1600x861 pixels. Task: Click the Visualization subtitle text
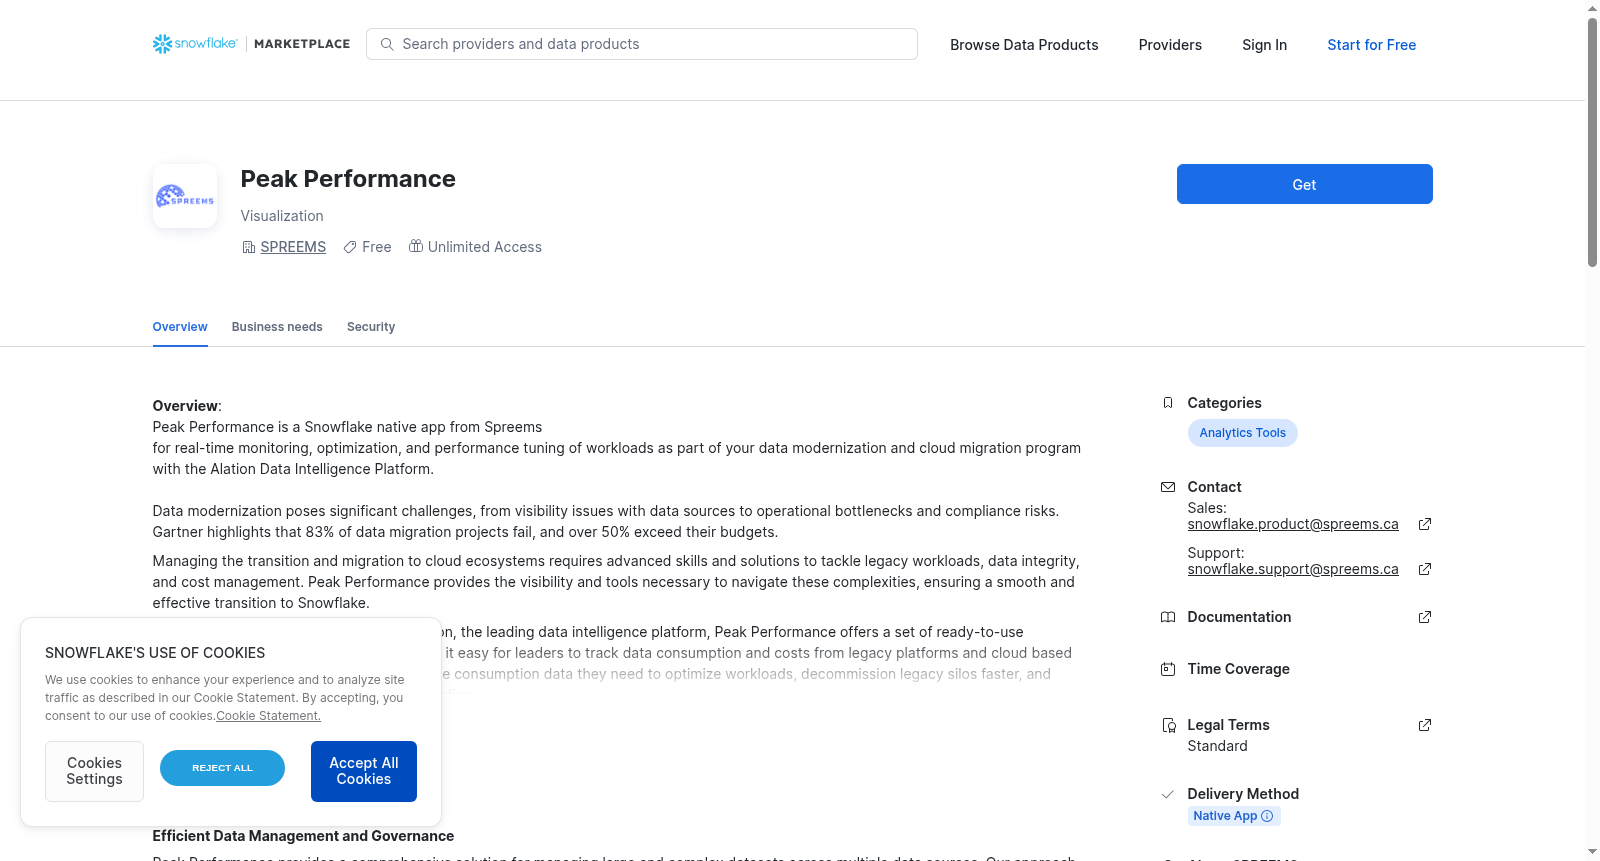point(282,216)
